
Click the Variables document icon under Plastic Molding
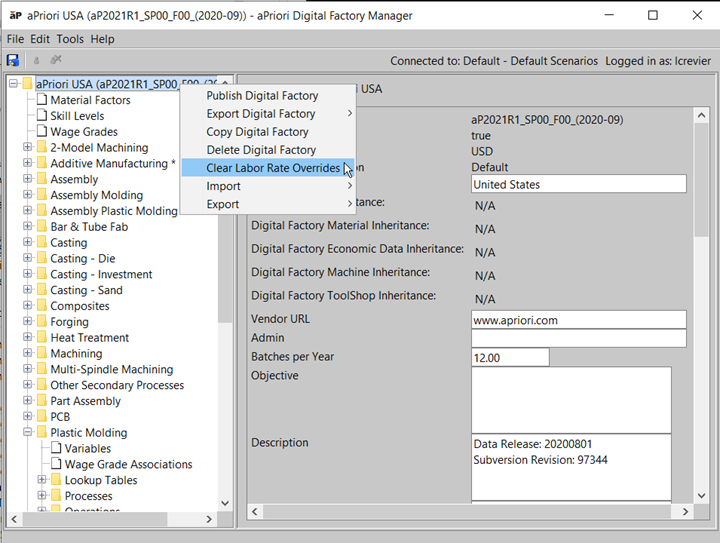(x=56, y=448)
